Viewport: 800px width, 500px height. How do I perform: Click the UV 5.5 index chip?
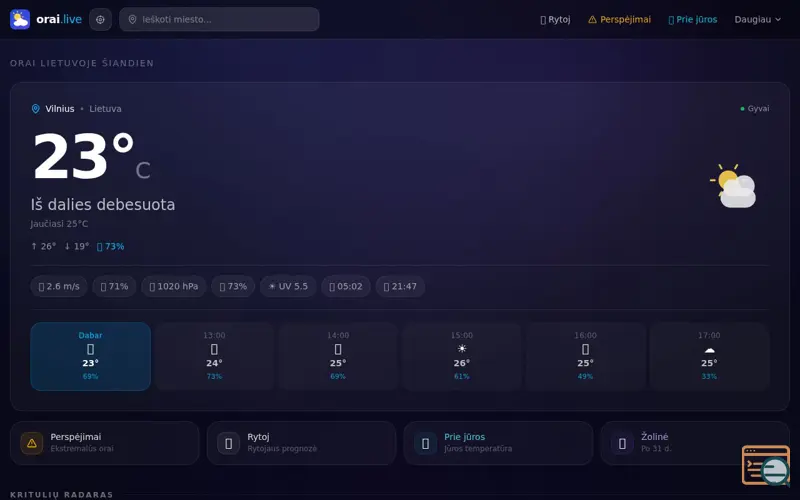(288, 286)
